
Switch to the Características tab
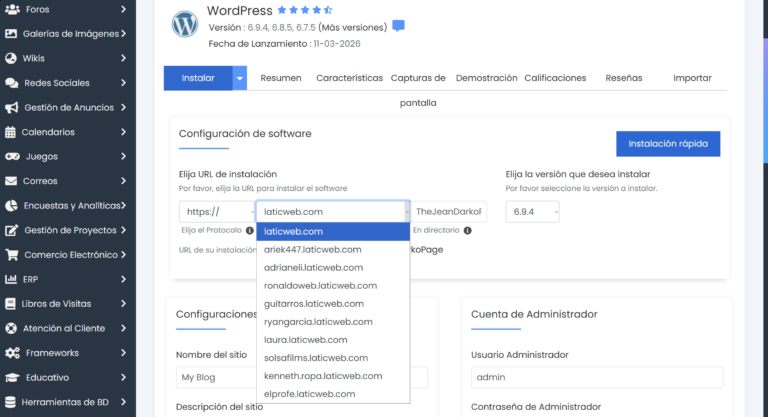(349, 78)
